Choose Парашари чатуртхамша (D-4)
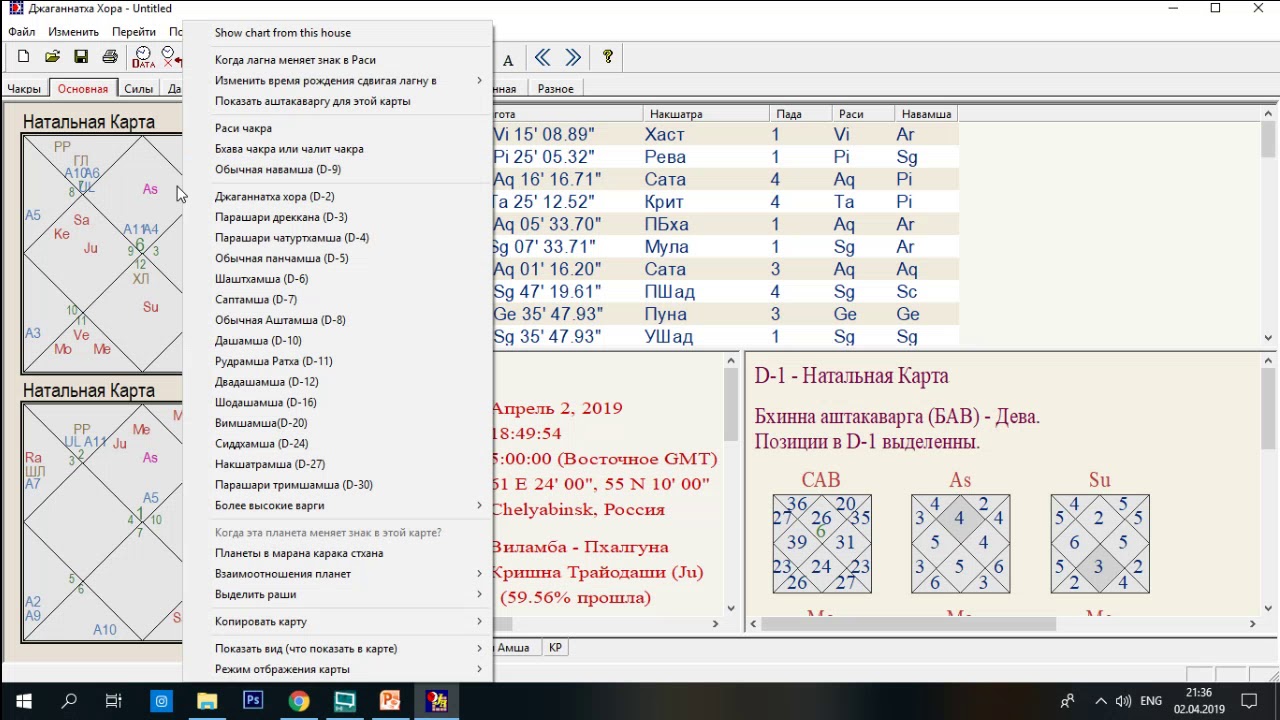The image size is (1280, 720). pyautogui.click(x=338, y=238)
